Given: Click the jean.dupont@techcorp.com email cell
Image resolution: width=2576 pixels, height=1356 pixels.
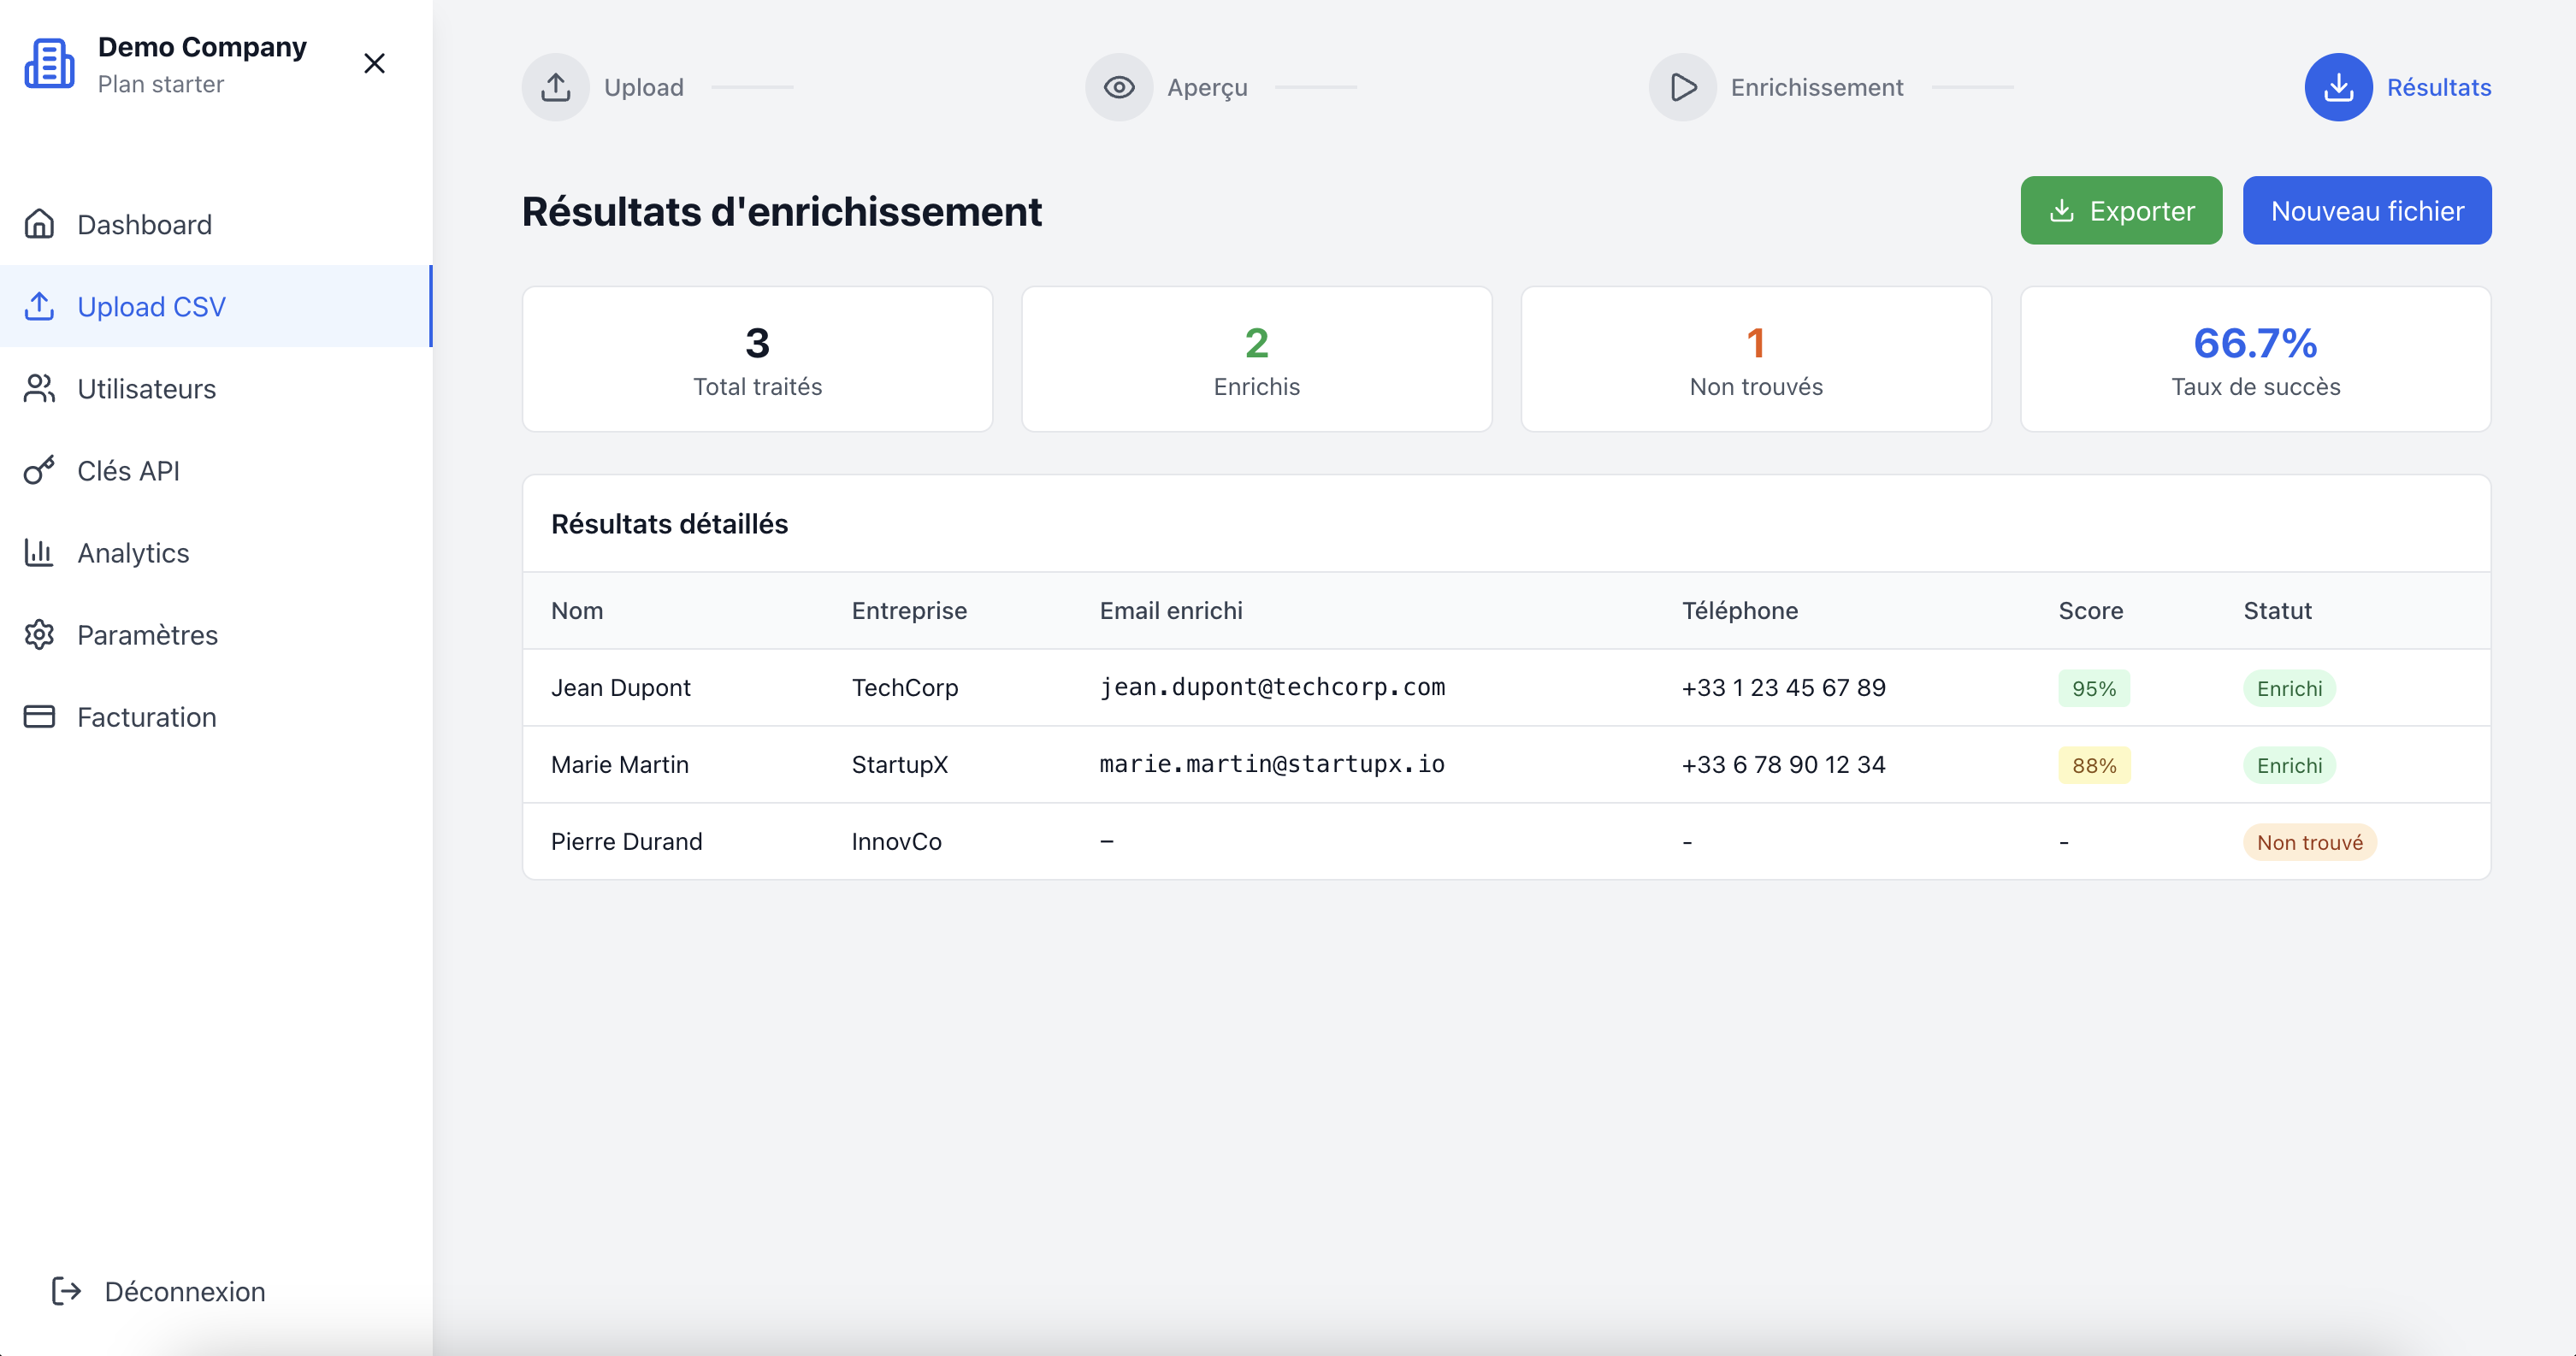Looking at the screenshot, I should (x=1272, y=687).
